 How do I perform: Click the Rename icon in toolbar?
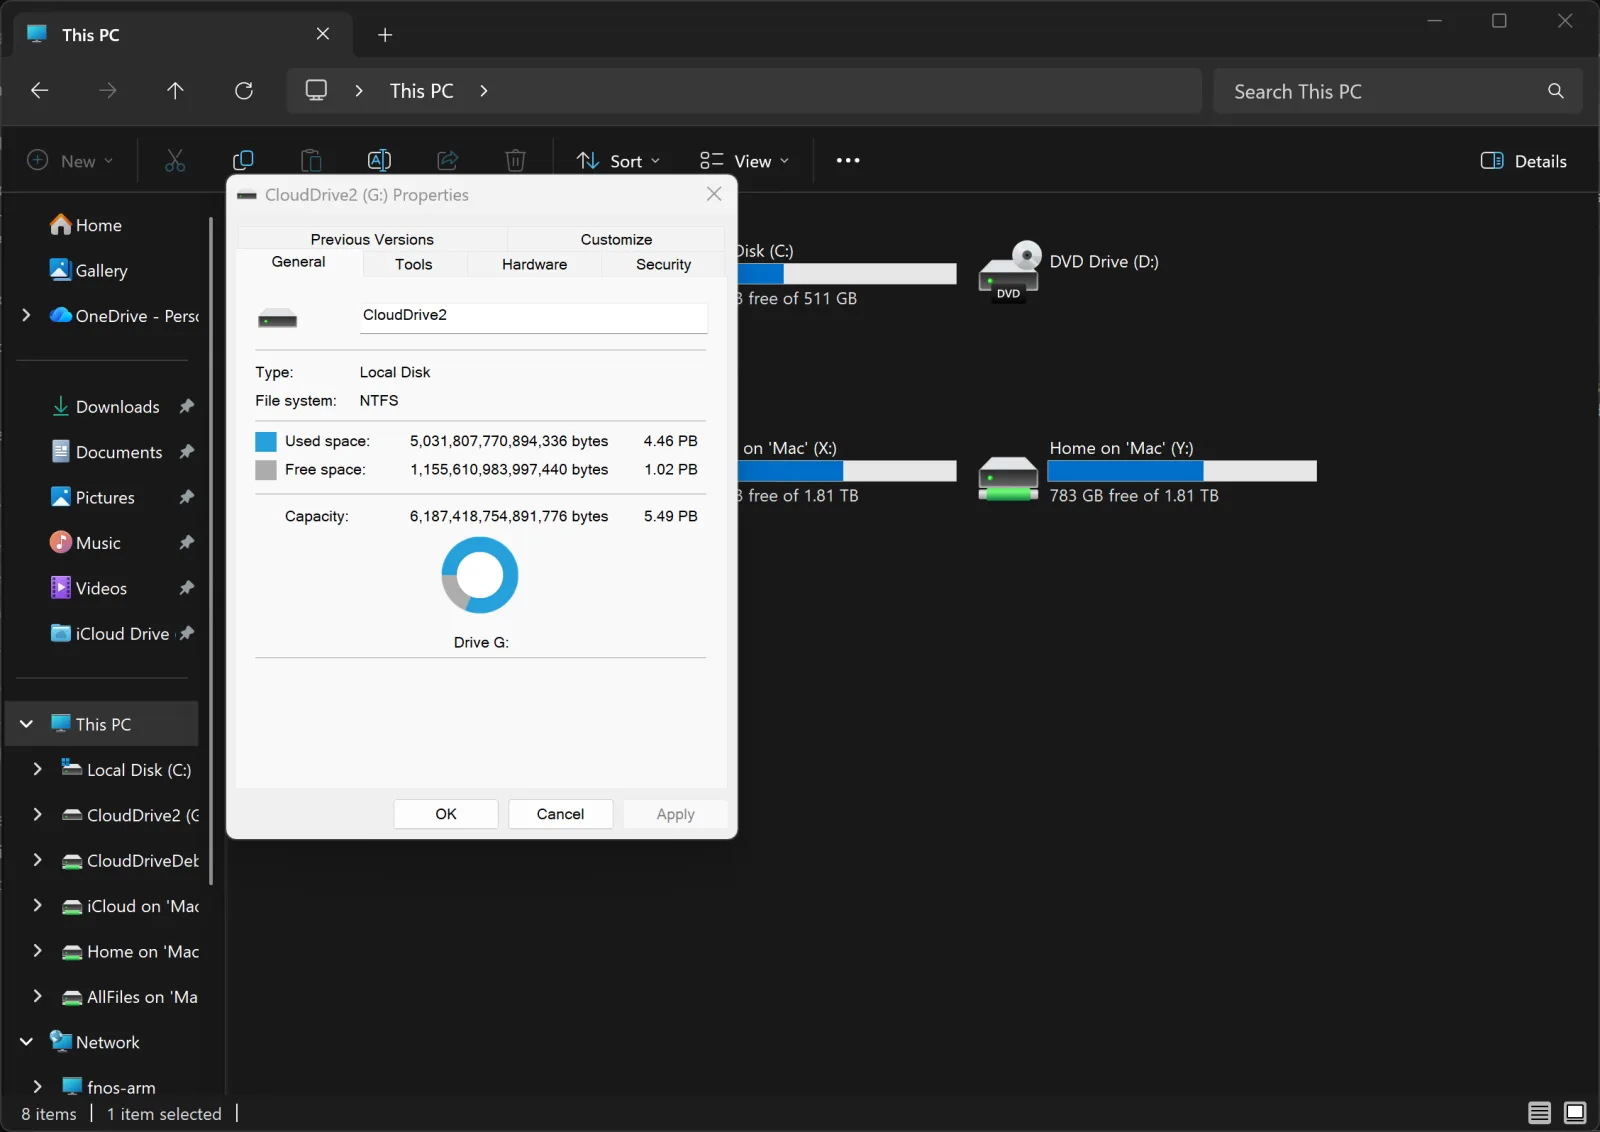(379, 161)
